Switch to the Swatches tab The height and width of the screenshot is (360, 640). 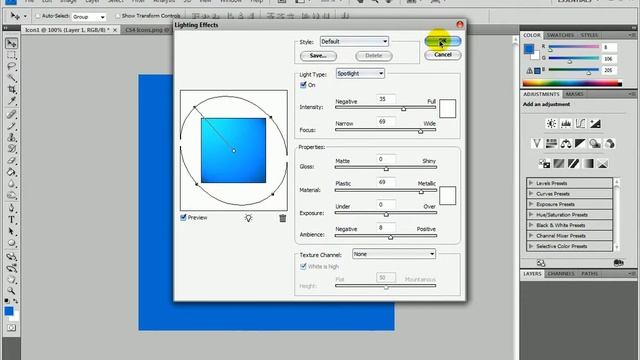[560, 35]
